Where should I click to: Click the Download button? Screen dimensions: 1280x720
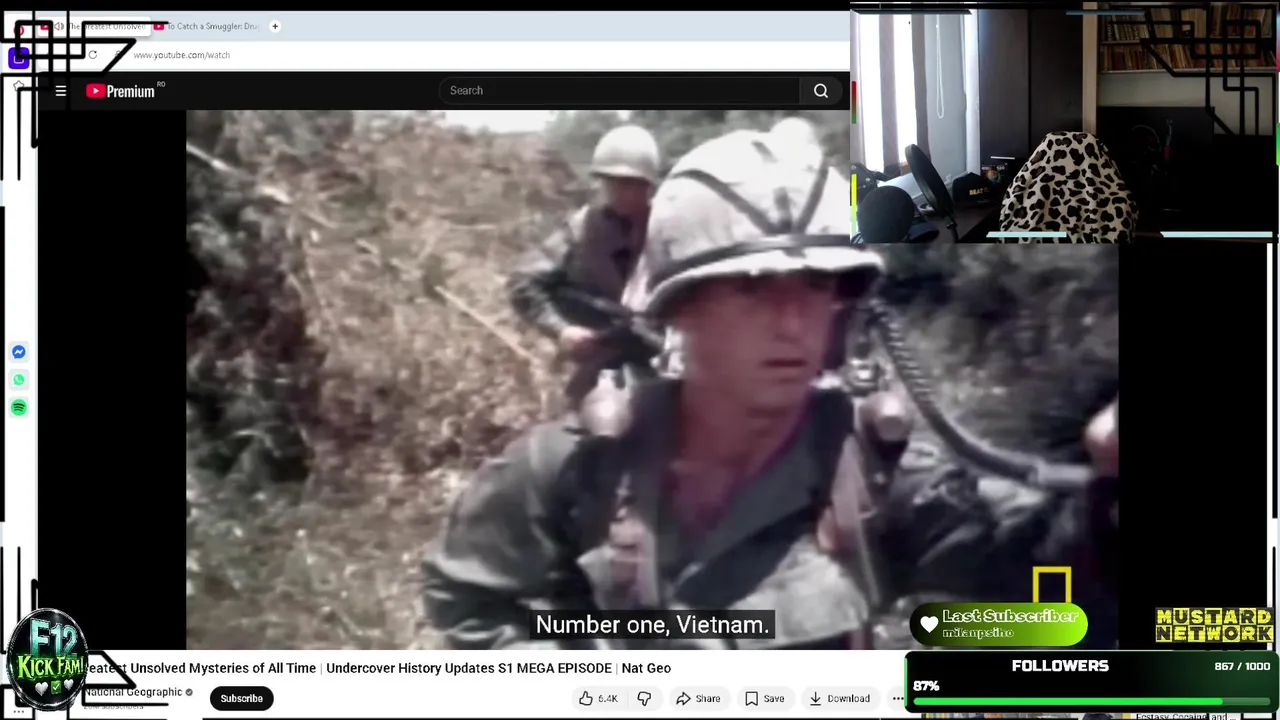click(x=839, y=698)
